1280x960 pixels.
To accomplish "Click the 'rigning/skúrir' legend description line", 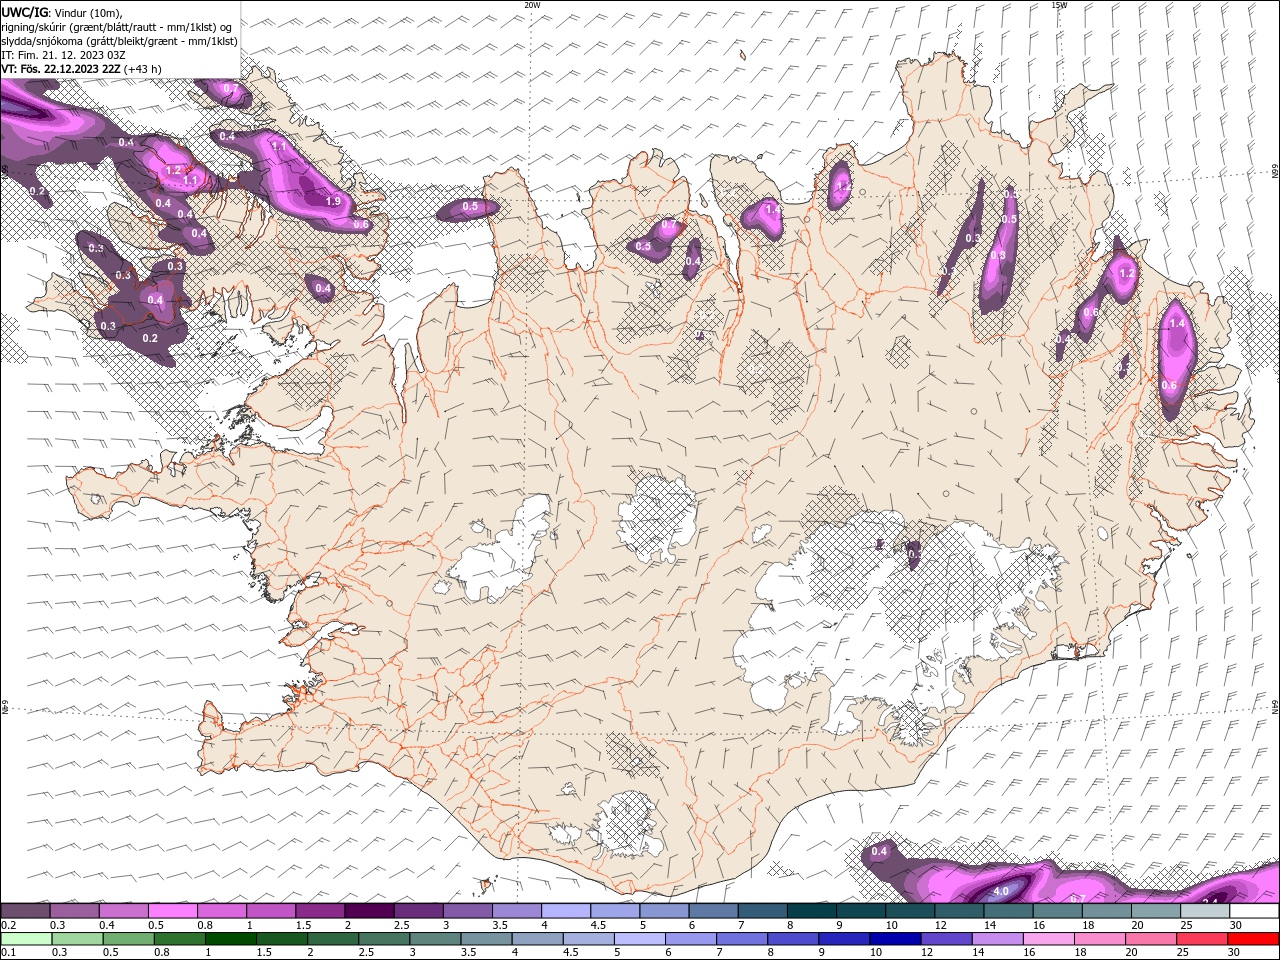I will coord(117,27).
